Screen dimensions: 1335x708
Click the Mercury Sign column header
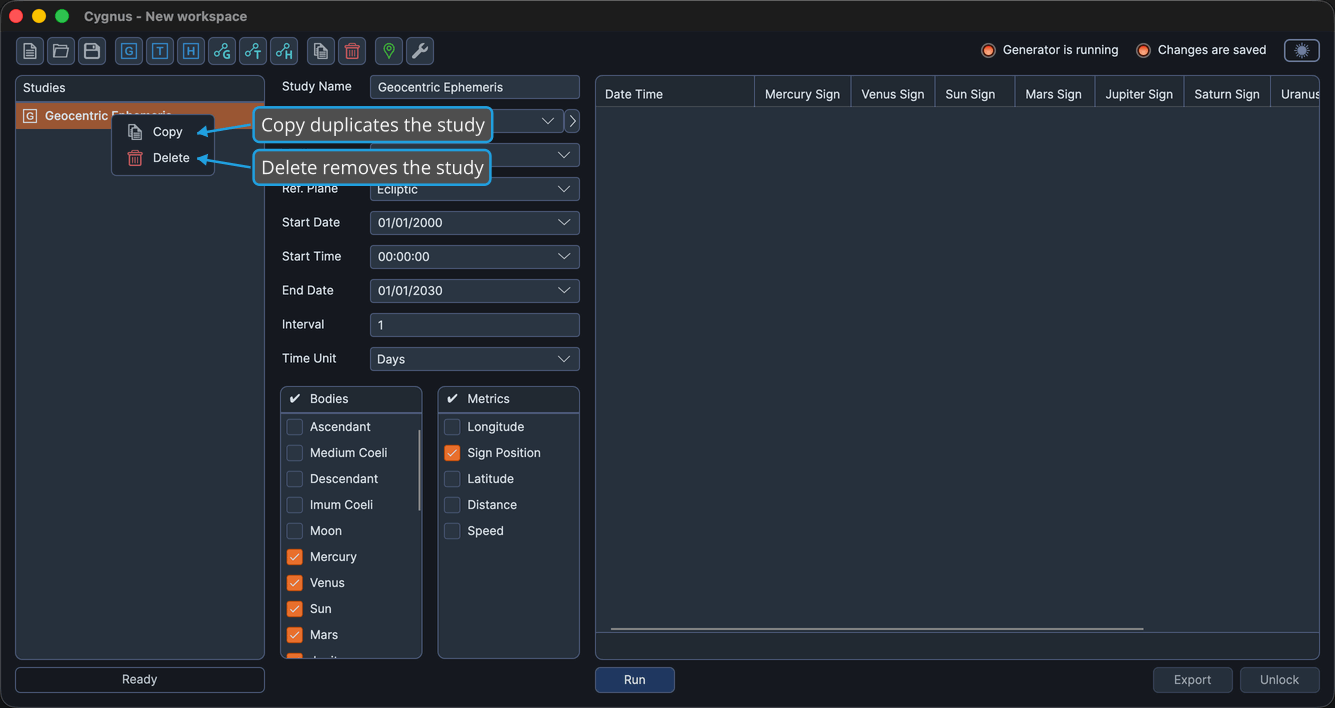point(802,94)
